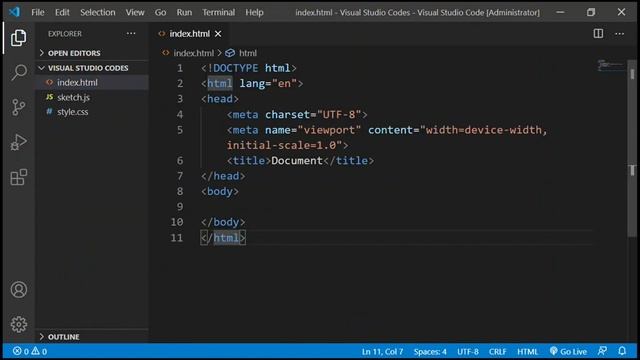Click Go Live server button
The height and width of the screenshot is (360, 640).
point(569,351)
